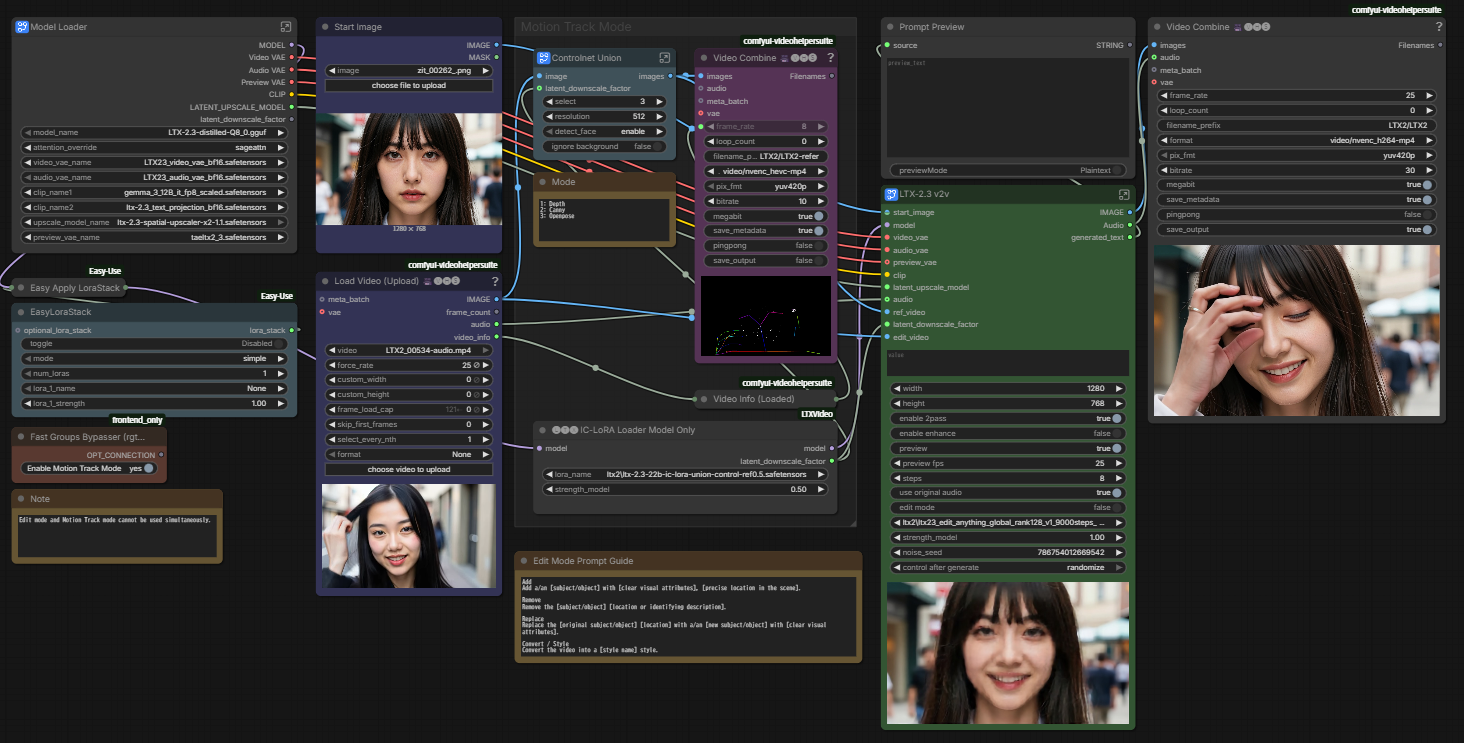Collapse the EasyLoraStack node dot
The height and width of the screenshot is (743, 1464).
[x=20, y=312]
